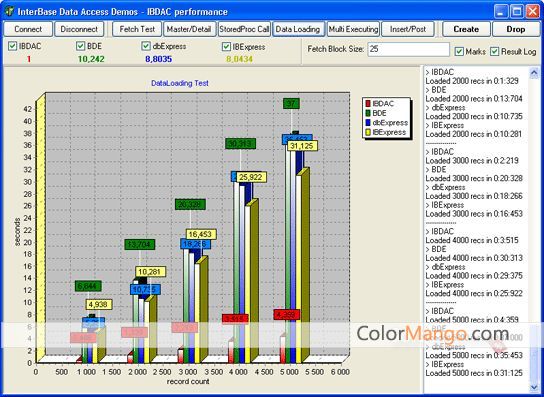Select the Master/Detail test button

pos(189,29)
